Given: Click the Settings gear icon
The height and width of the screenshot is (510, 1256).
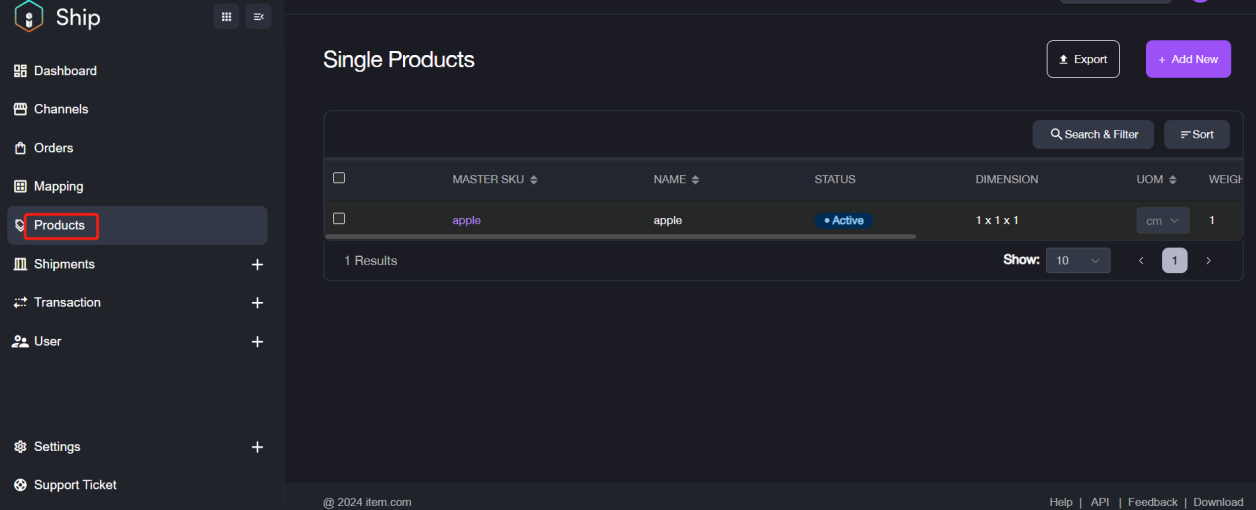Looking at the screenshot, I should [x=20, y=447].
